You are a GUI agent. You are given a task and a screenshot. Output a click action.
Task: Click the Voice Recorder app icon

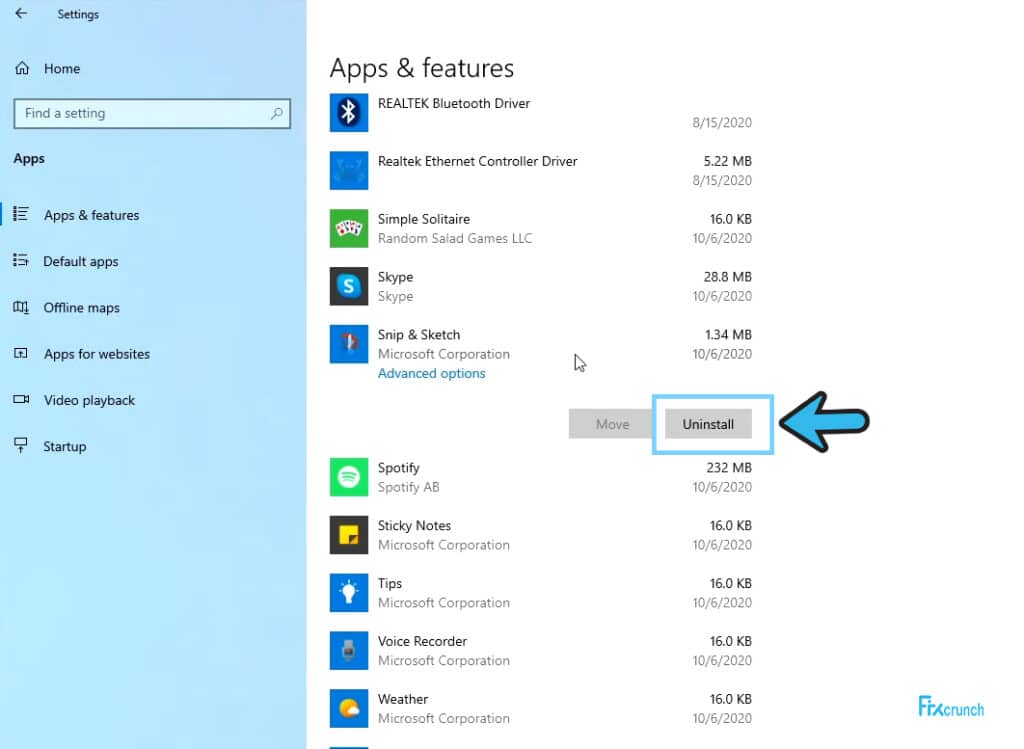(x=349, y=650)
